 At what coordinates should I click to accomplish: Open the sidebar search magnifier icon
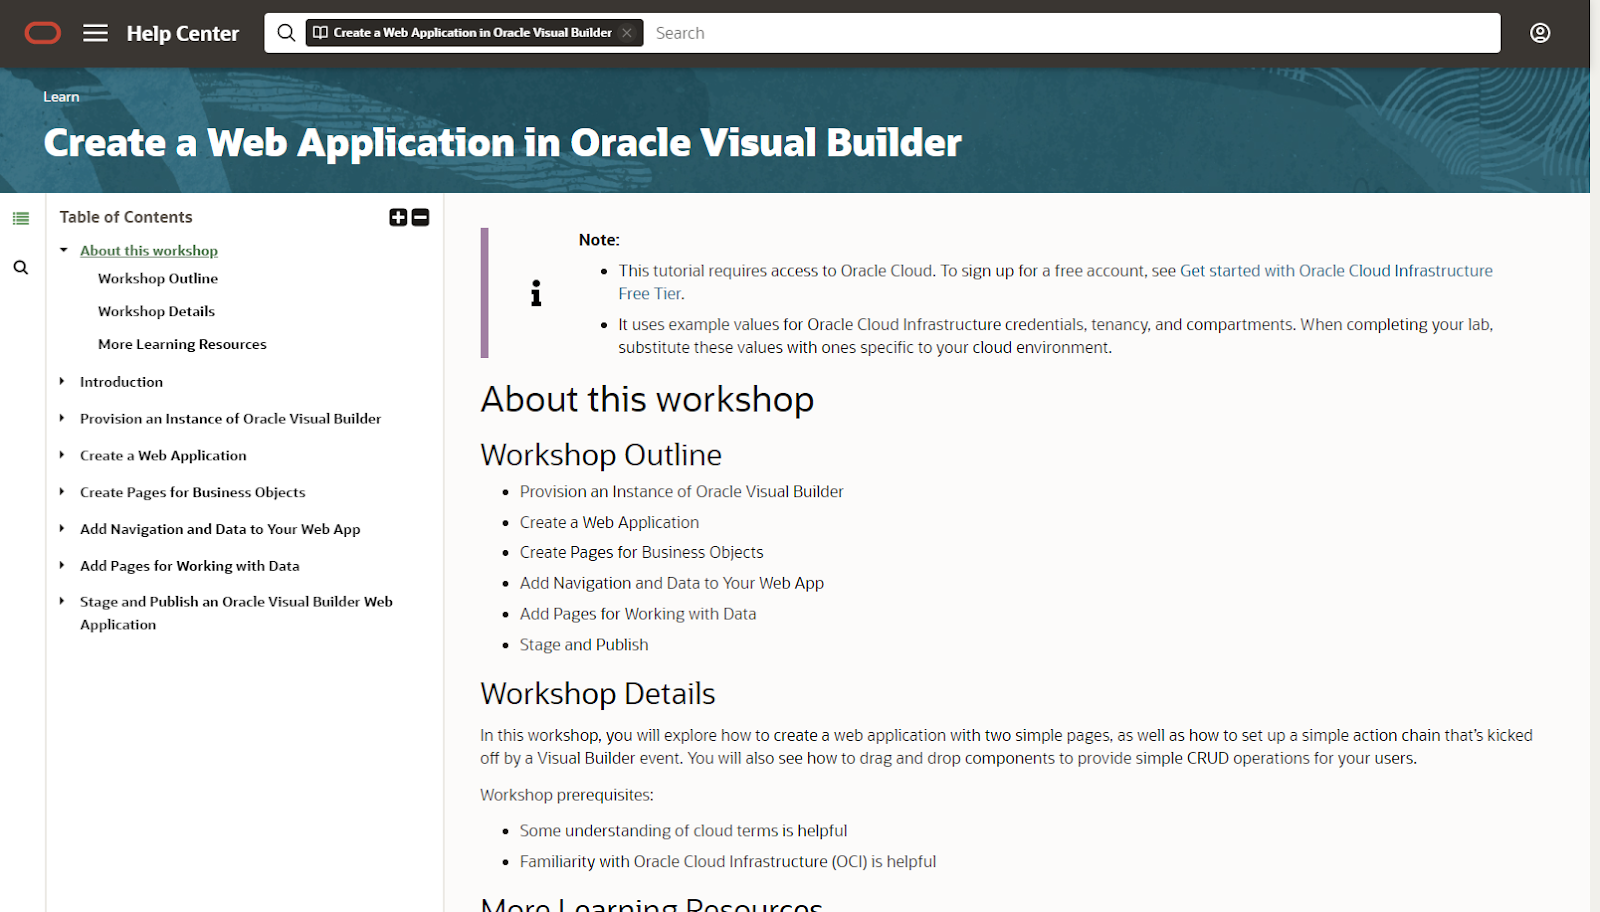(x=21, y=268)
